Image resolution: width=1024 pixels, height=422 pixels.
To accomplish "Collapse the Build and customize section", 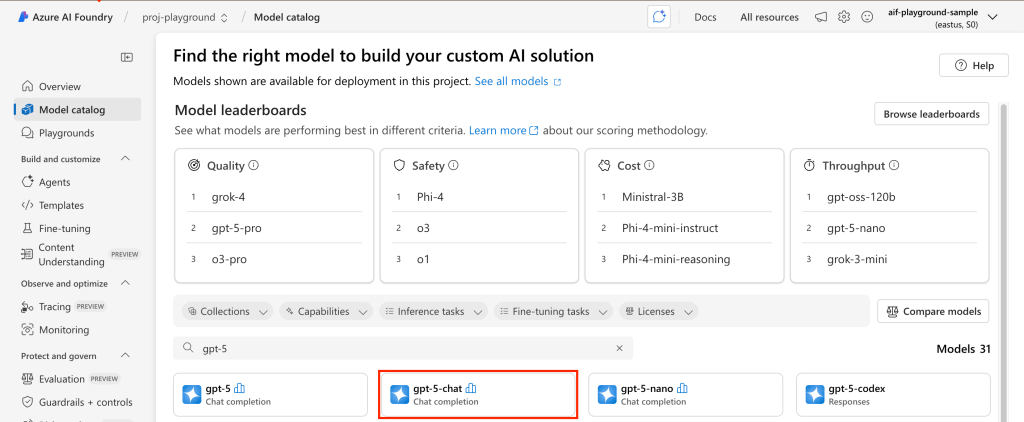I will point(126,159).
